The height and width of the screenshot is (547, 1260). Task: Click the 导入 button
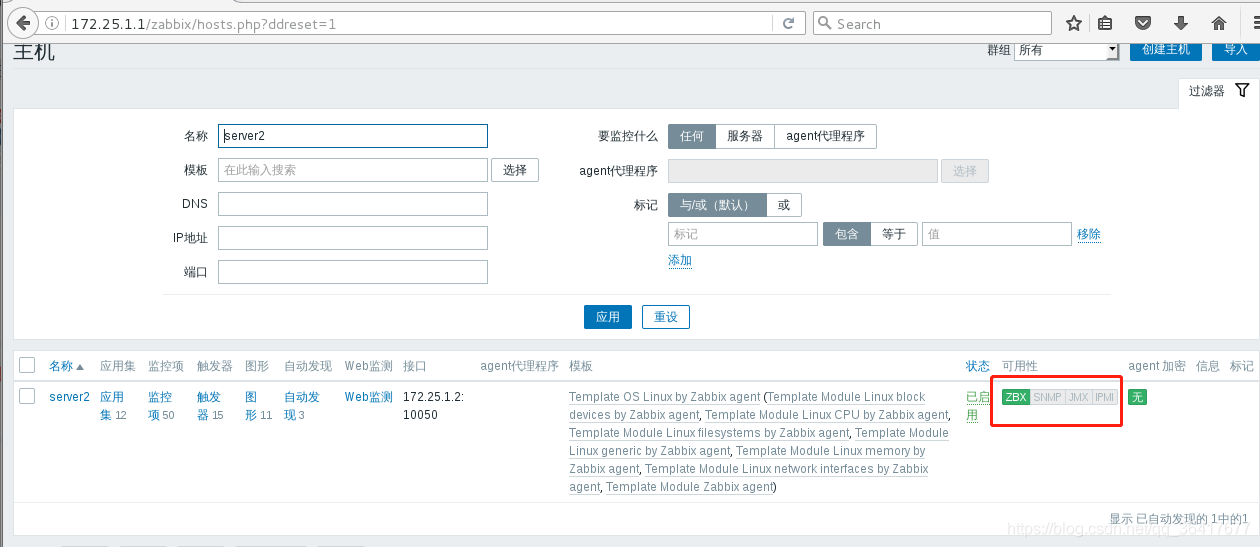pyautogui.click(x=1235, y=49)
